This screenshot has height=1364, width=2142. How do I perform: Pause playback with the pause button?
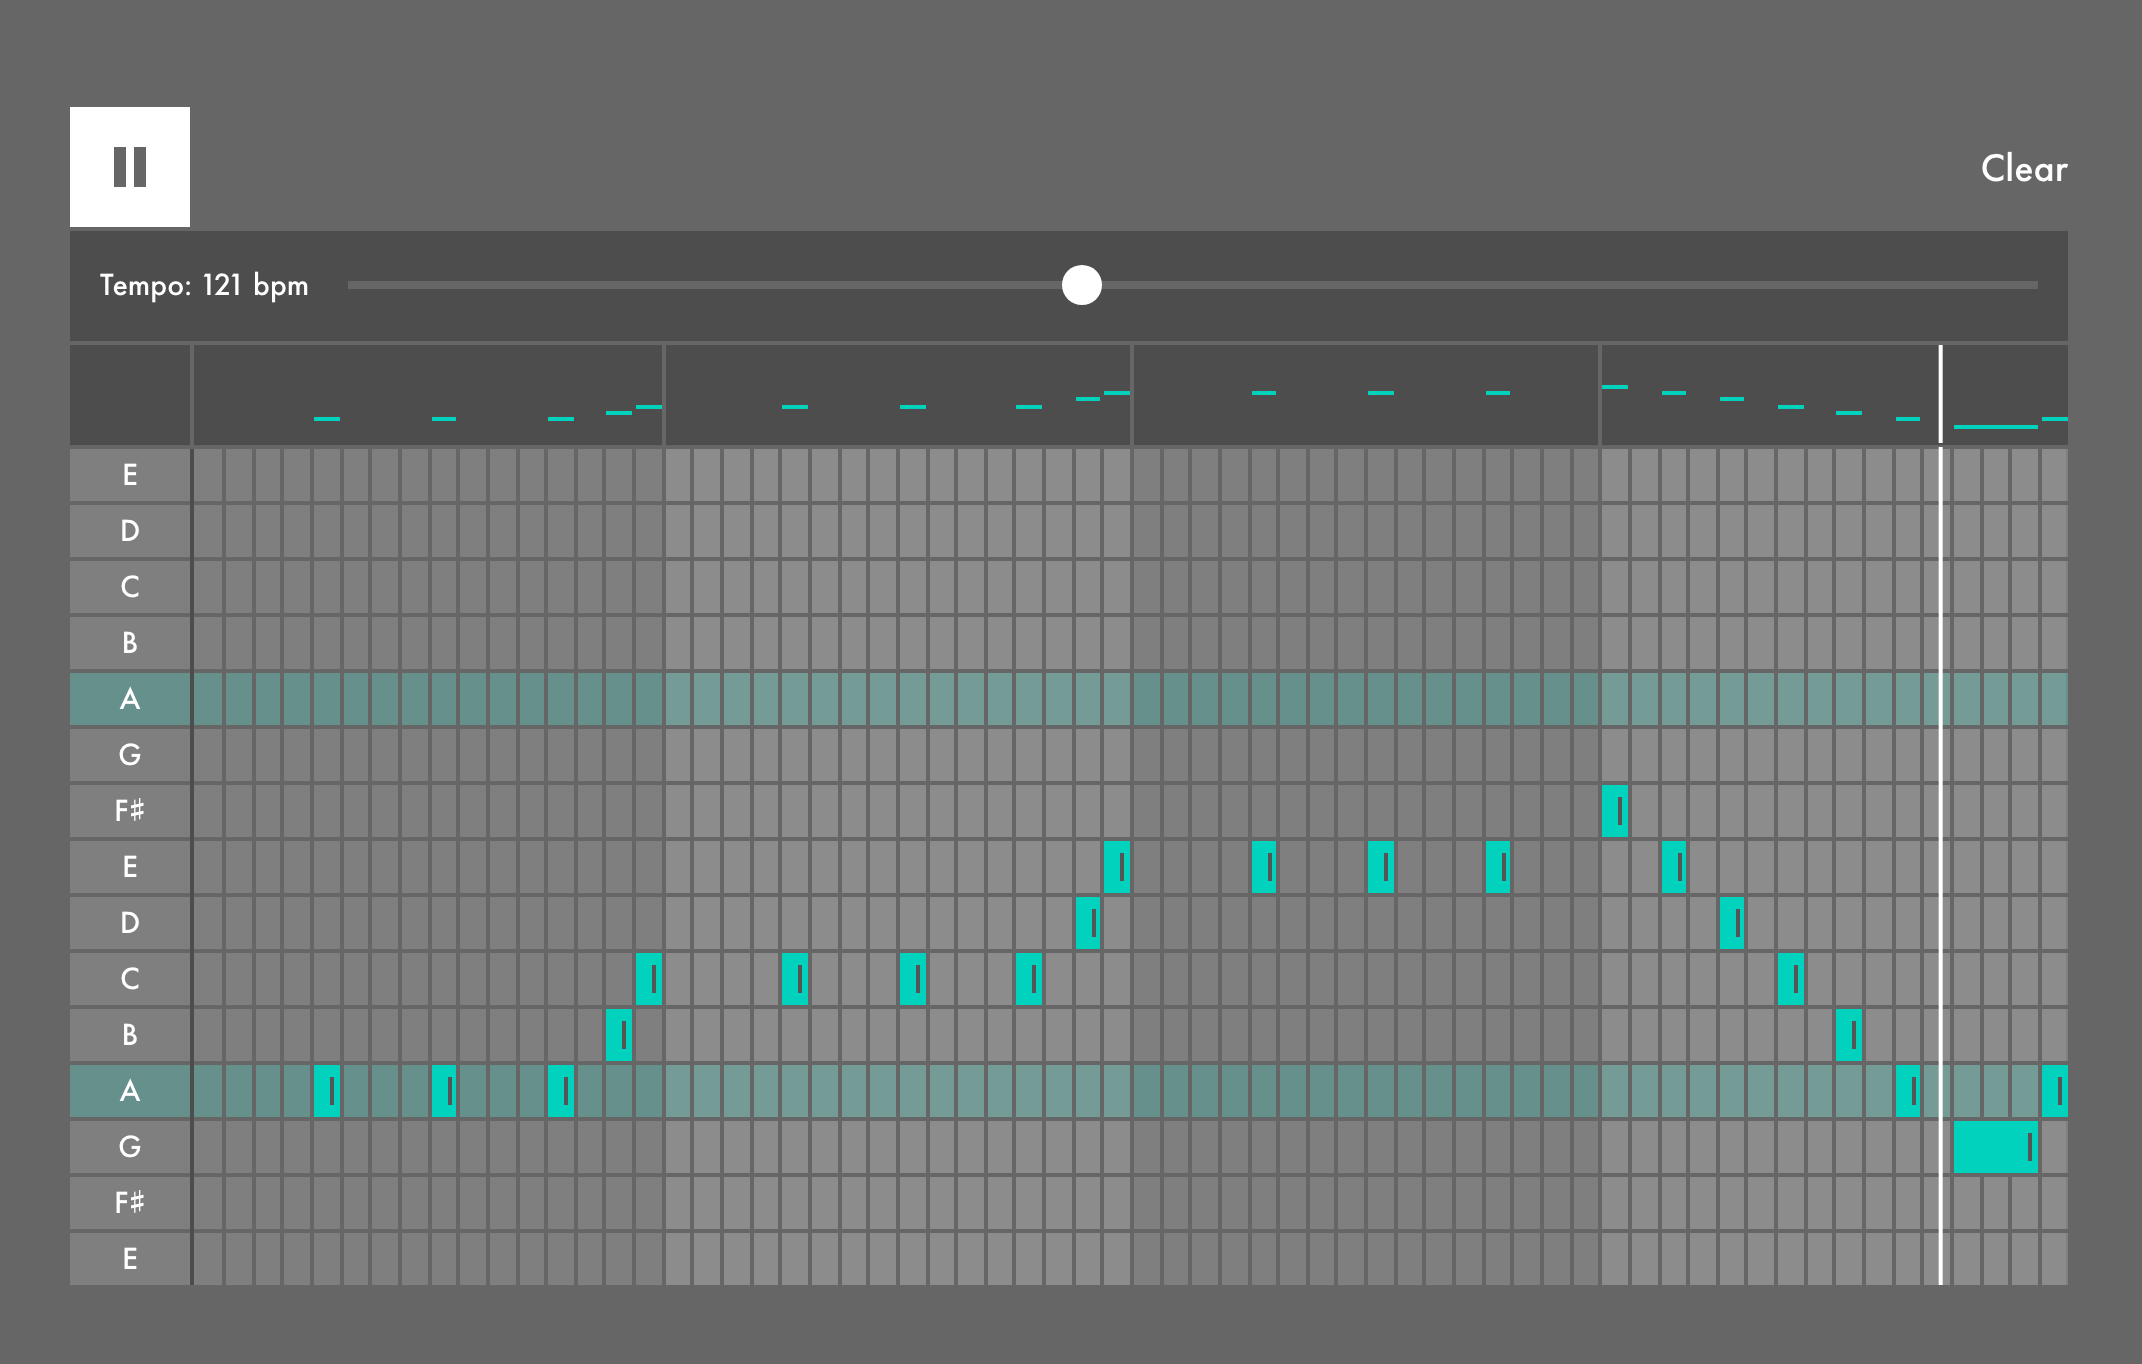click(x=130, y=167)
